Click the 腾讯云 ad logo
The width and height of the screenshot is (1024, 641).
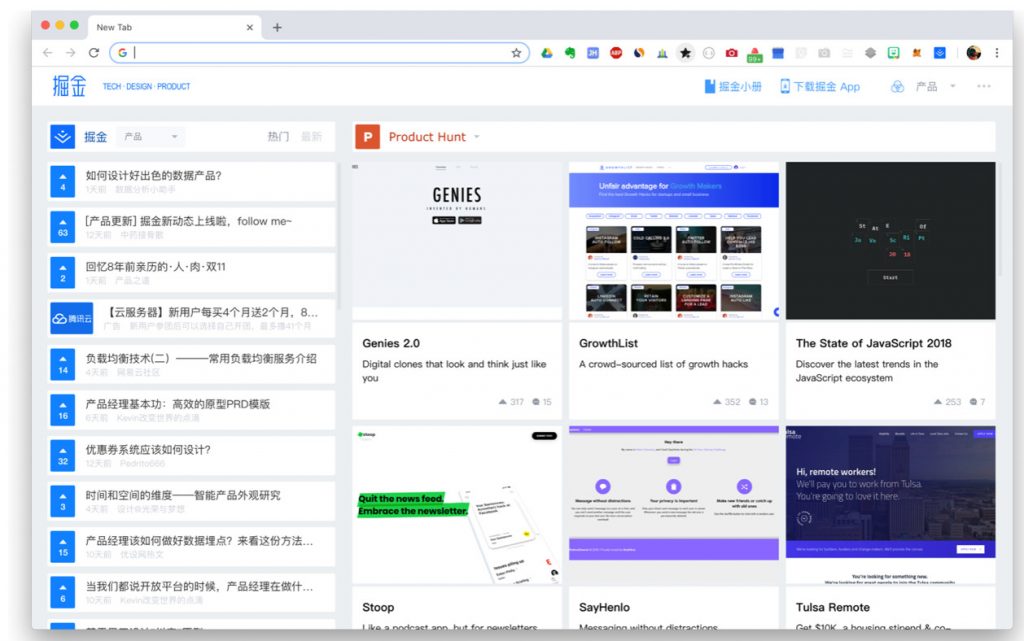72,319
